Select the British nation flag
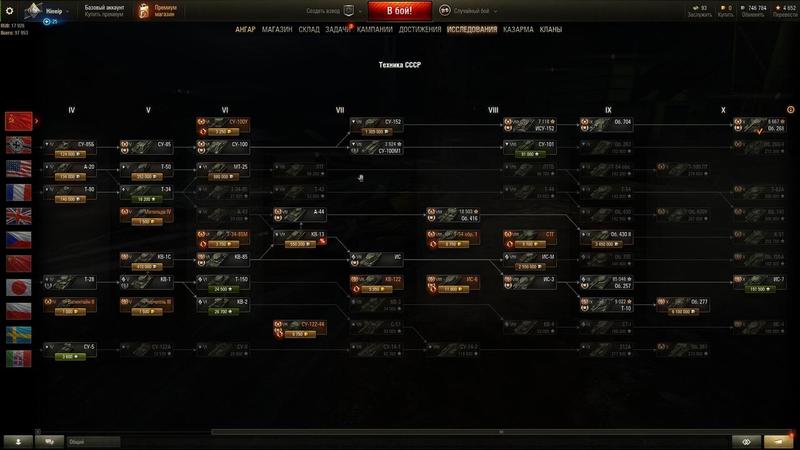800x450 pixels. (18, 216)
